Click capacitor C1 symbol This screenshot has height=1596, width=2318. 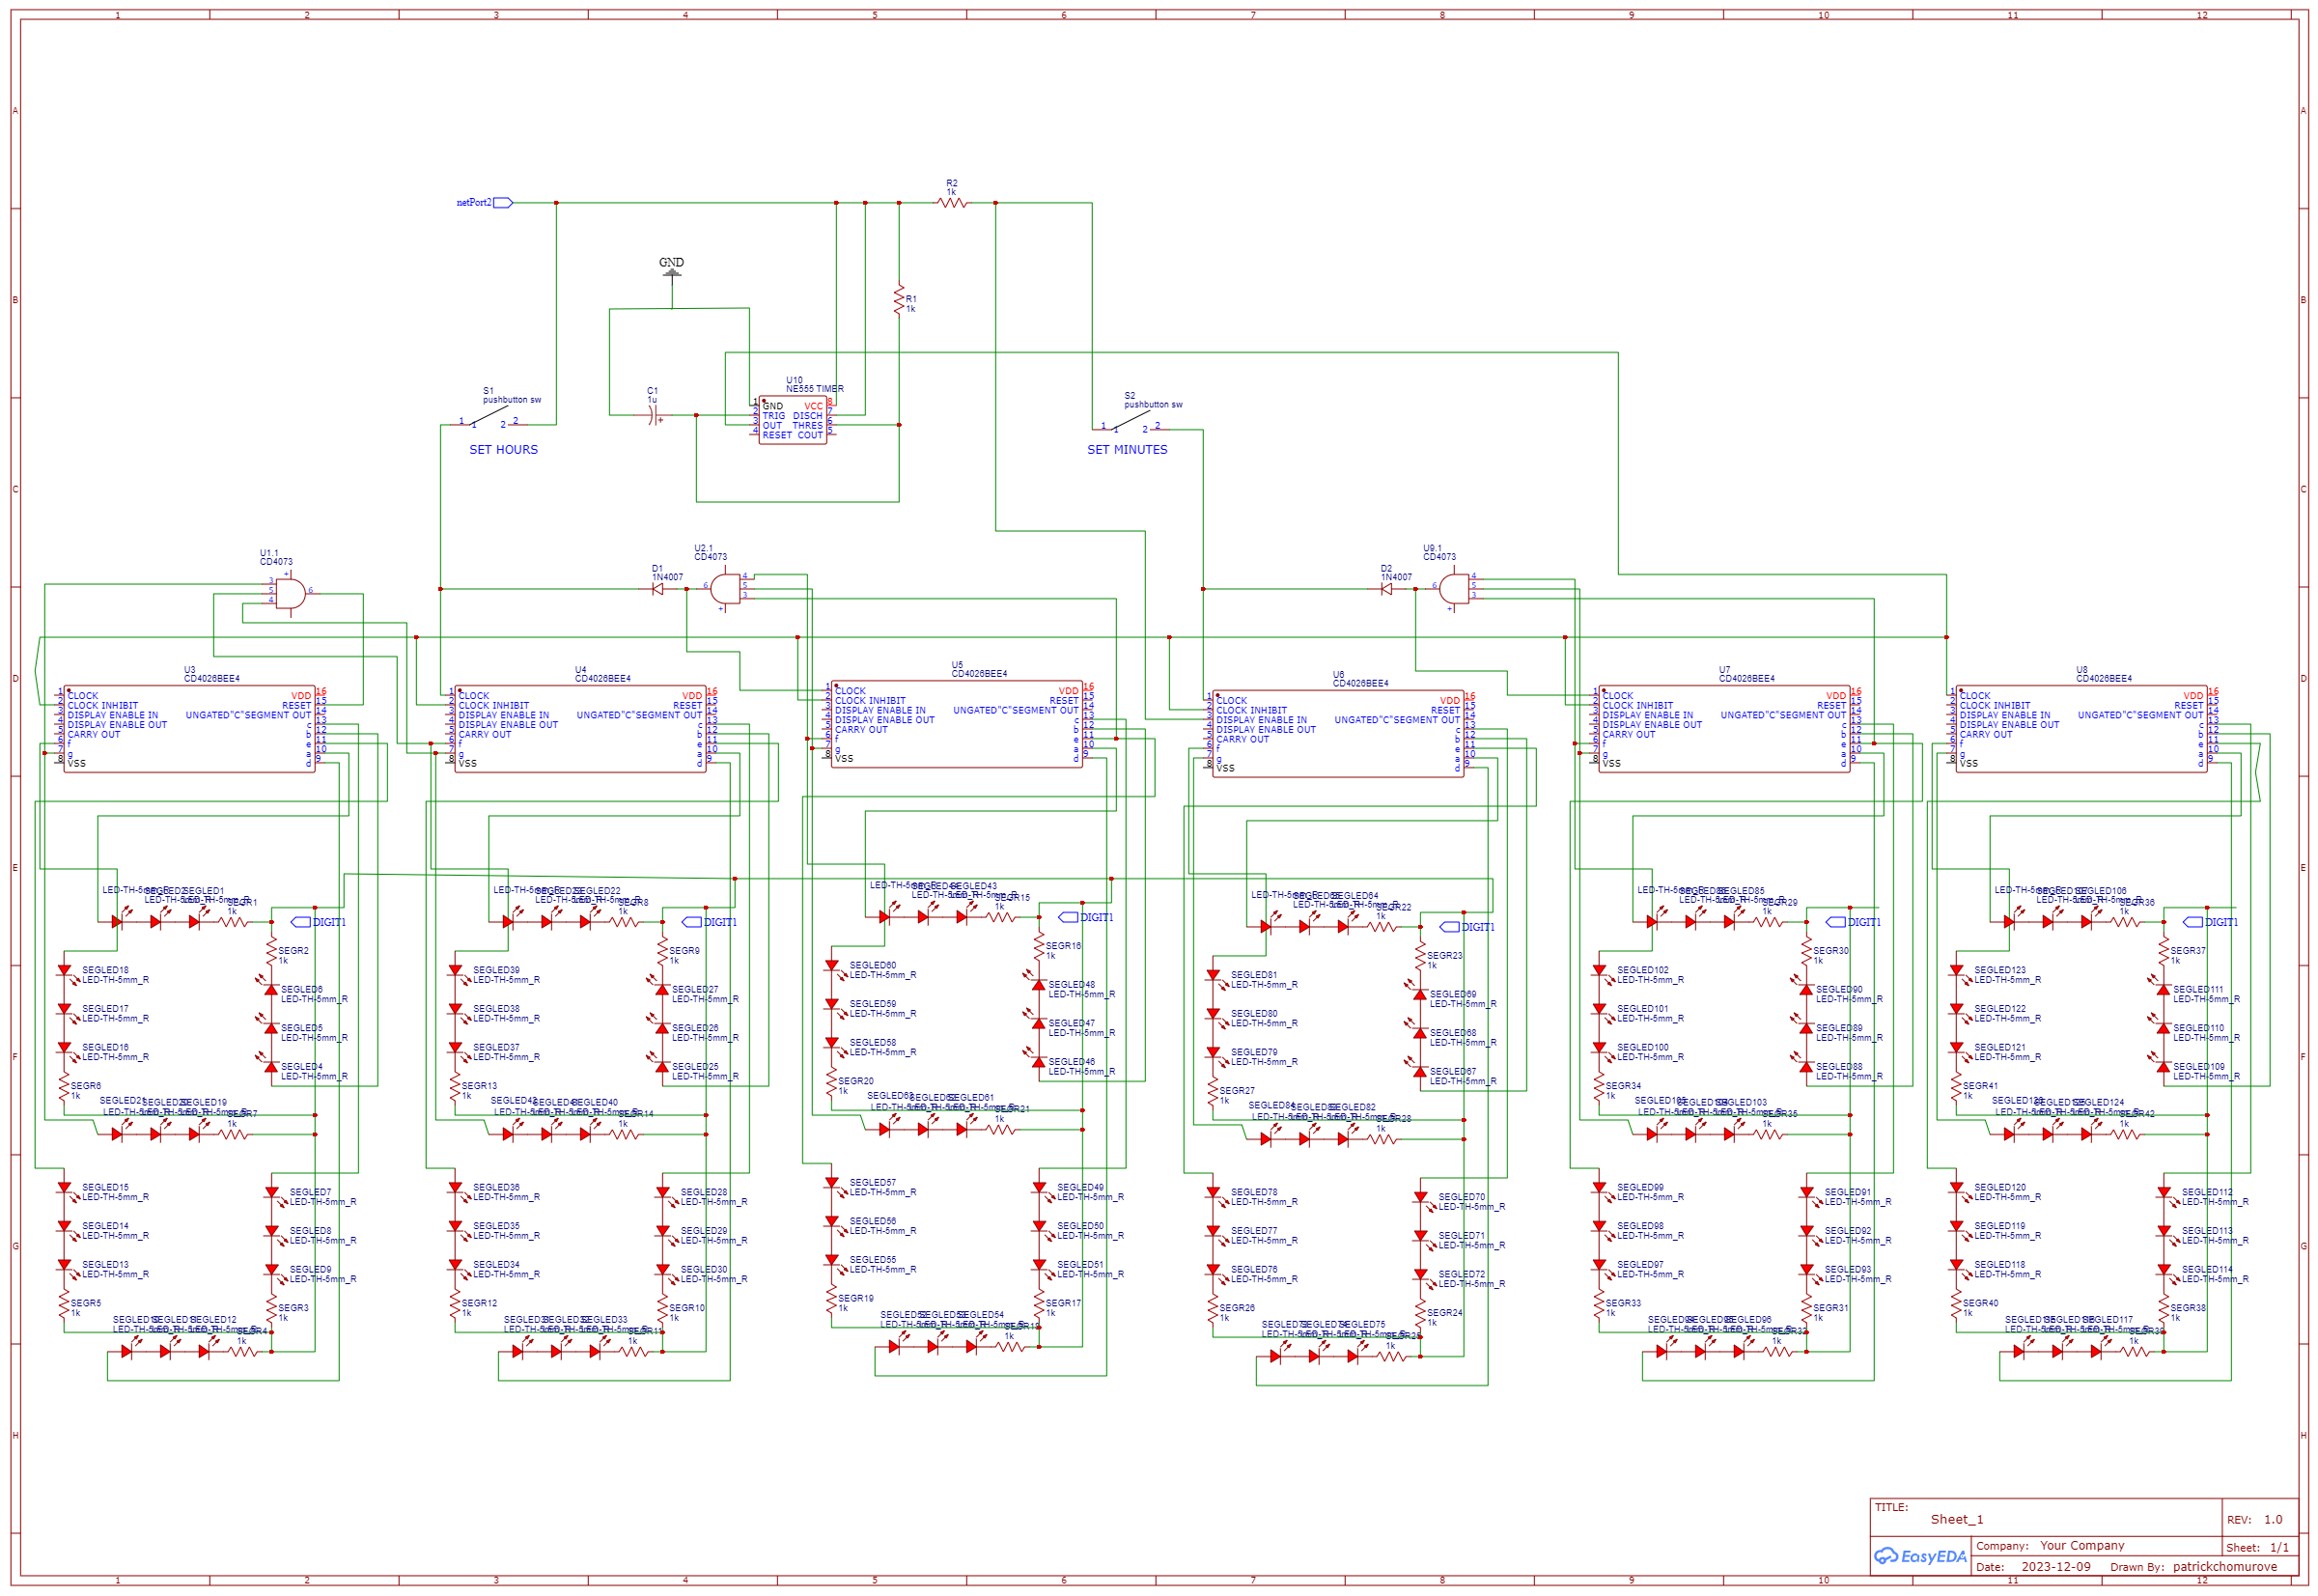pyautogui.click(x=653, y=416)
